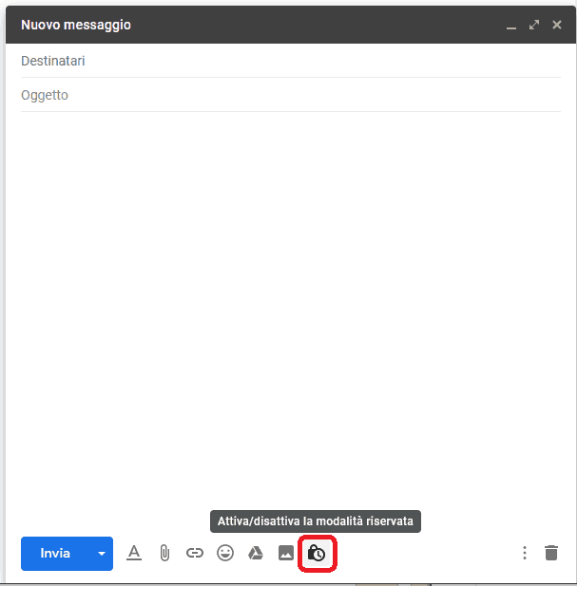
Task: Insert photo with the image icon
Action: coord(286,553)
